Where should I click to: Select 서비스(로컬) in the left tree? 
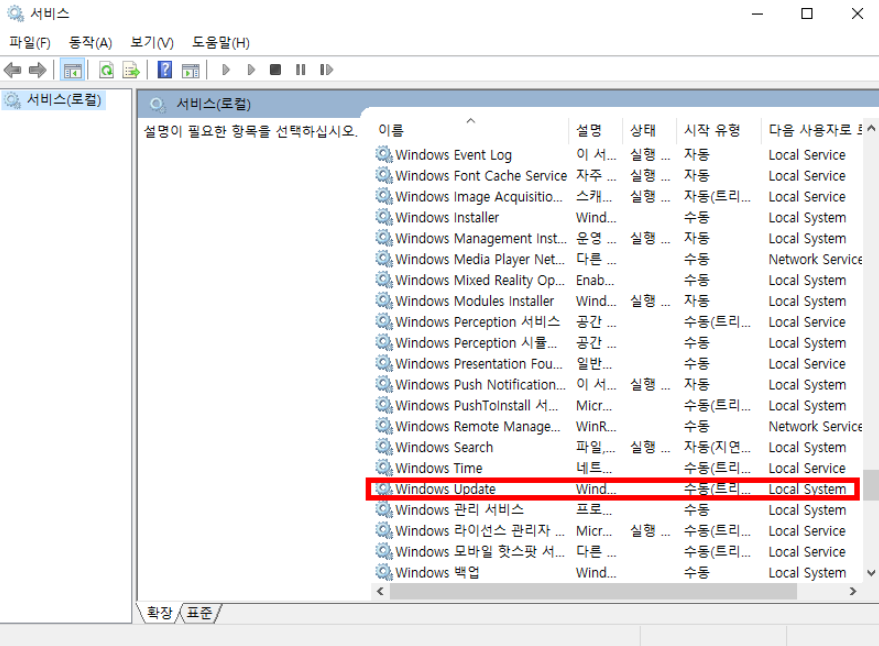(54, 100)
